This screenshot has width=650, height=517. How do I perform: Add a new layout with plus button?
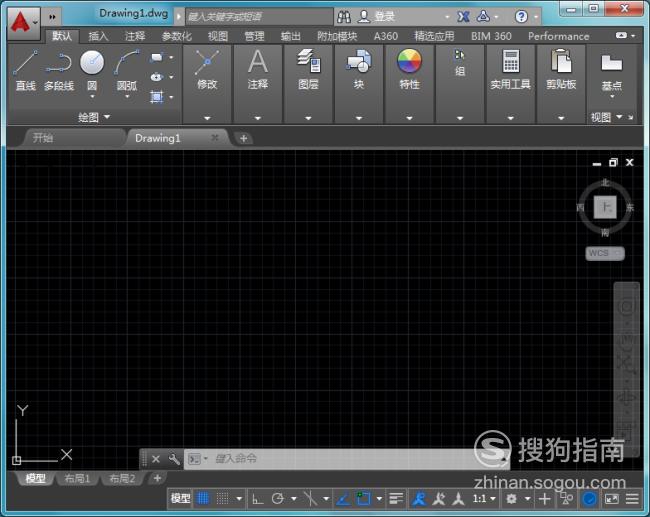coord(157,478)
